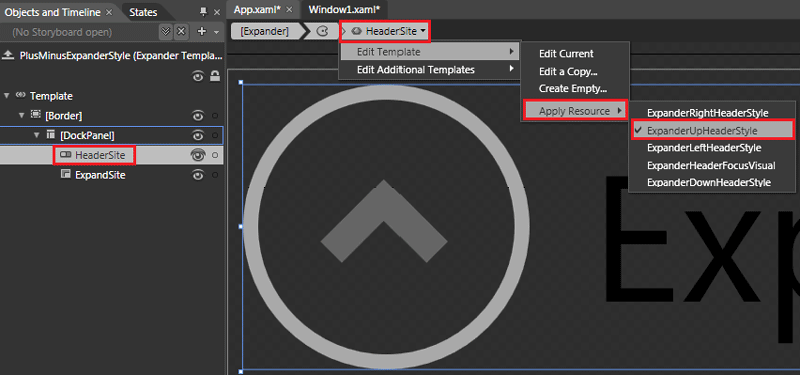This screenshot has width=800, height=375.
Task: Select the HeaderSite row in the tree
Action: [x=112, y=155]
